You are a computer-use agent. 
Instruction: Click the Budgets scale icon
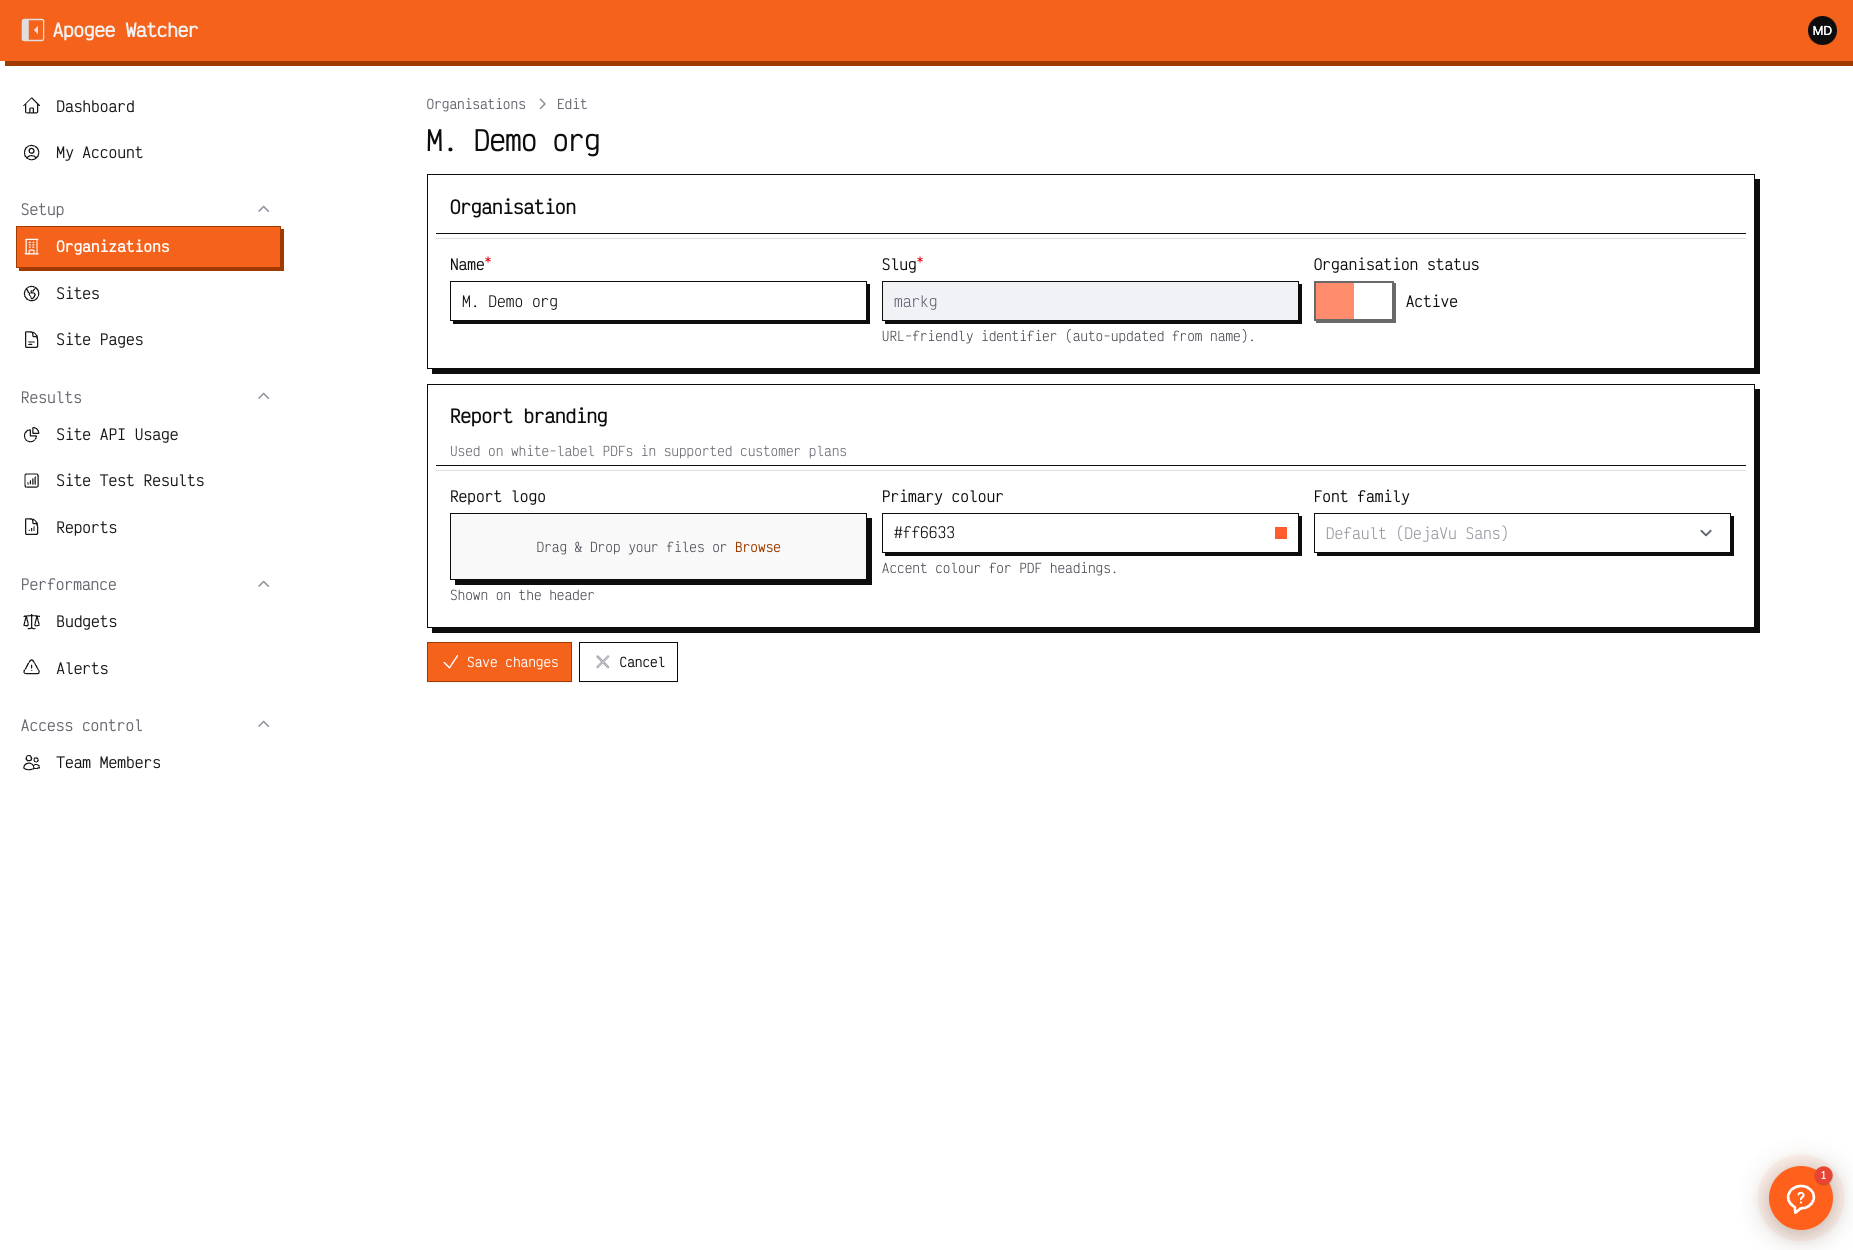[32, 621]
